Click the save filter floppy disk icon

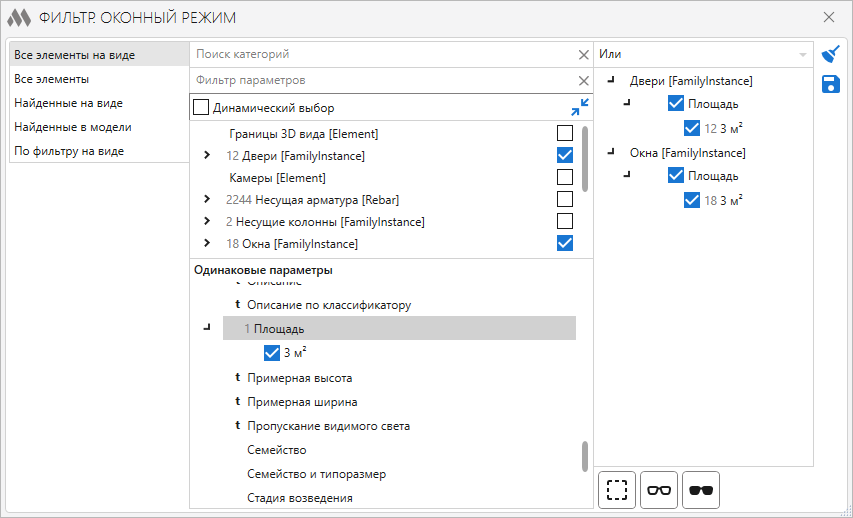[x=831, y=84]
